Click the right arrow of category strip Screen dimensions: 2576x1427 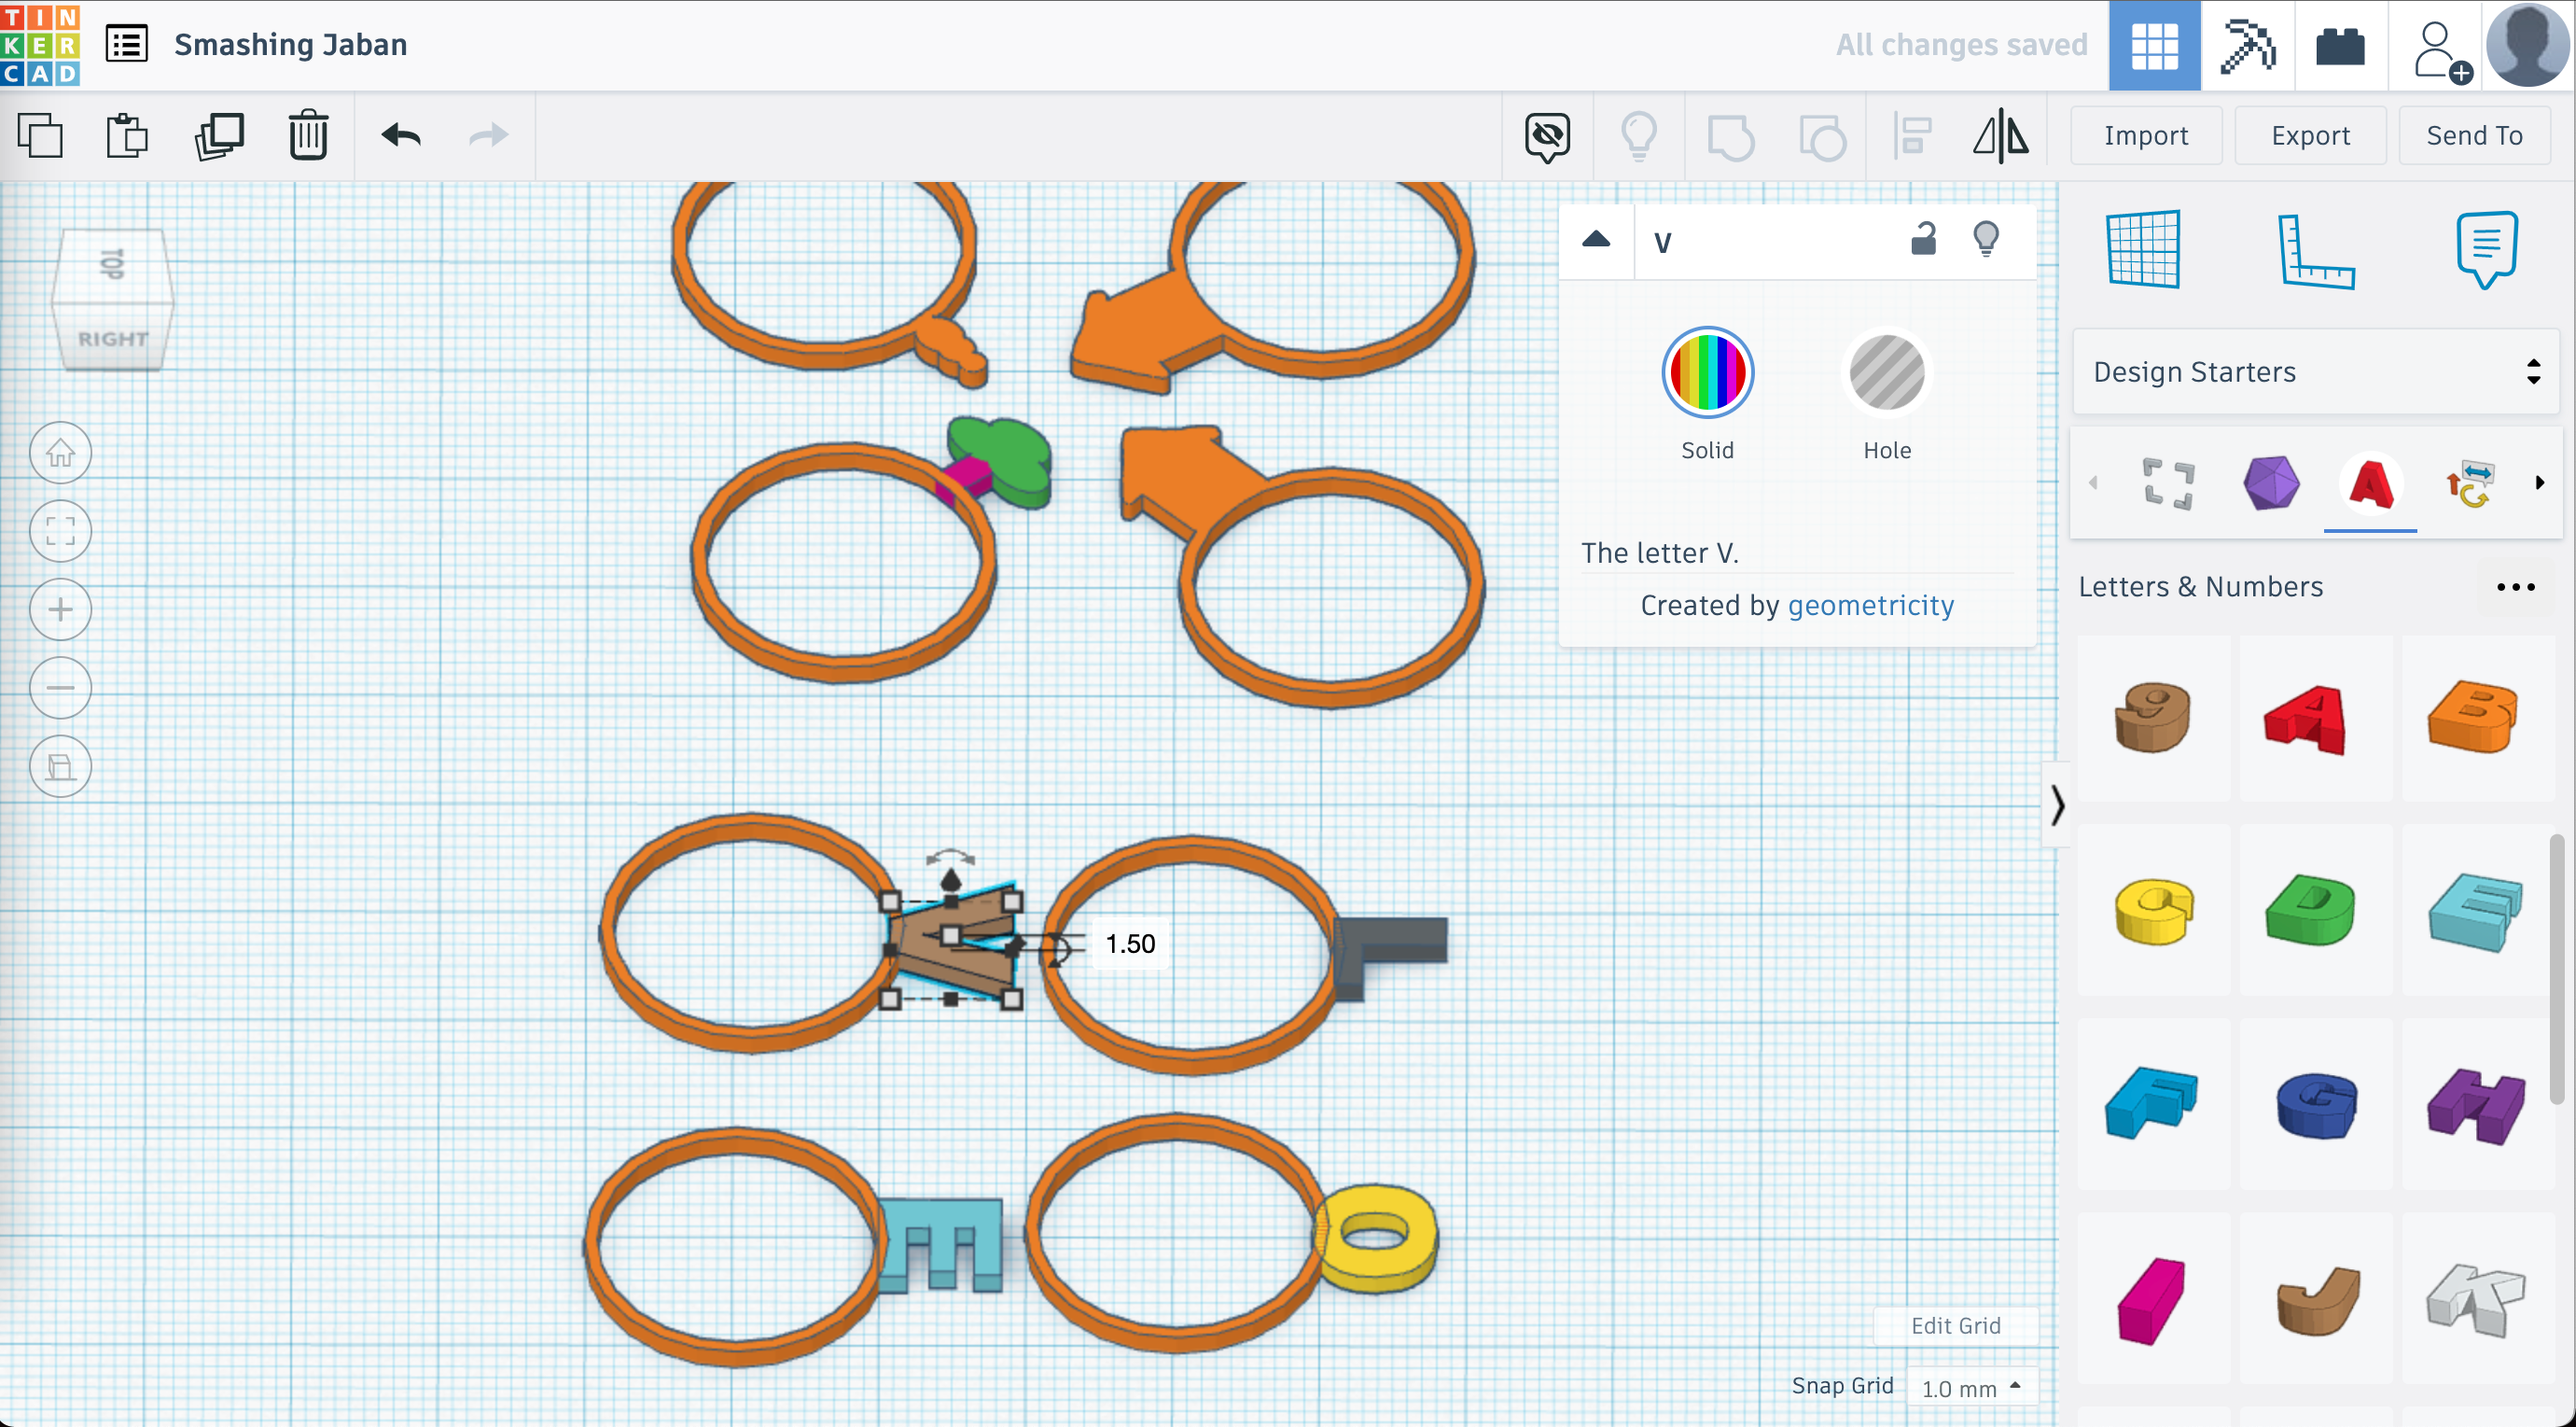(2539, 483)
